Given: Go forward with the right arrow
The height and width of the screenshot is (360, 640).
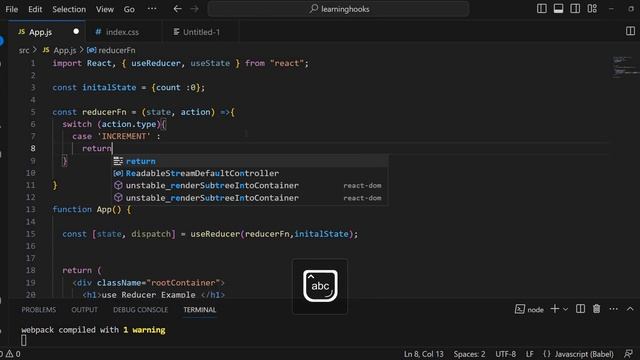Looking at the screenshot, I should pos(195,9).
